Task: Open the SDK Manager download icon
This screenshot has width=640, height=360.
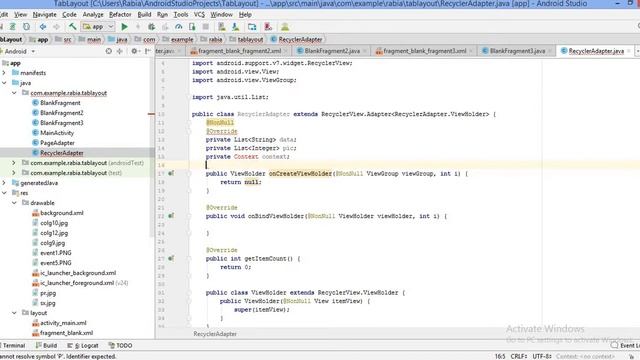Action: pos(236,27)
